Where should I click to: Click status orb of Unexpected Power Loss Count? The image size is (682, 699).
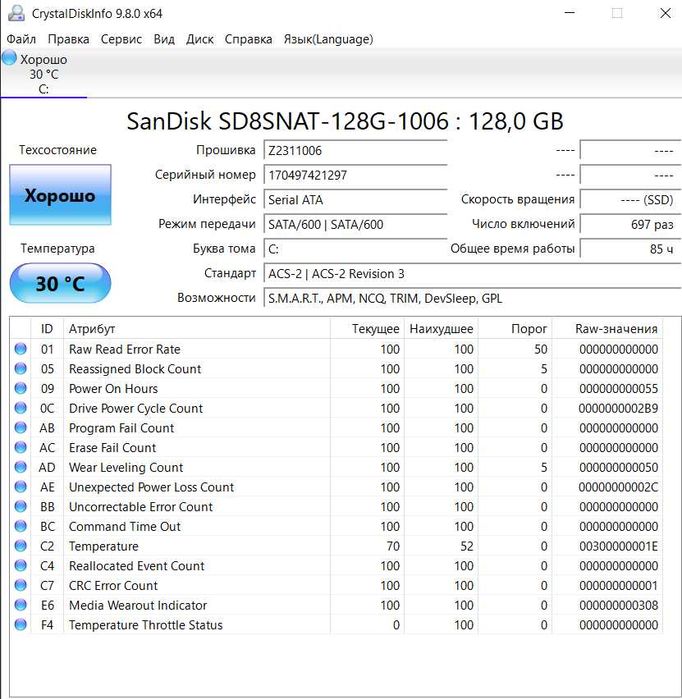[x=21, y=486]
